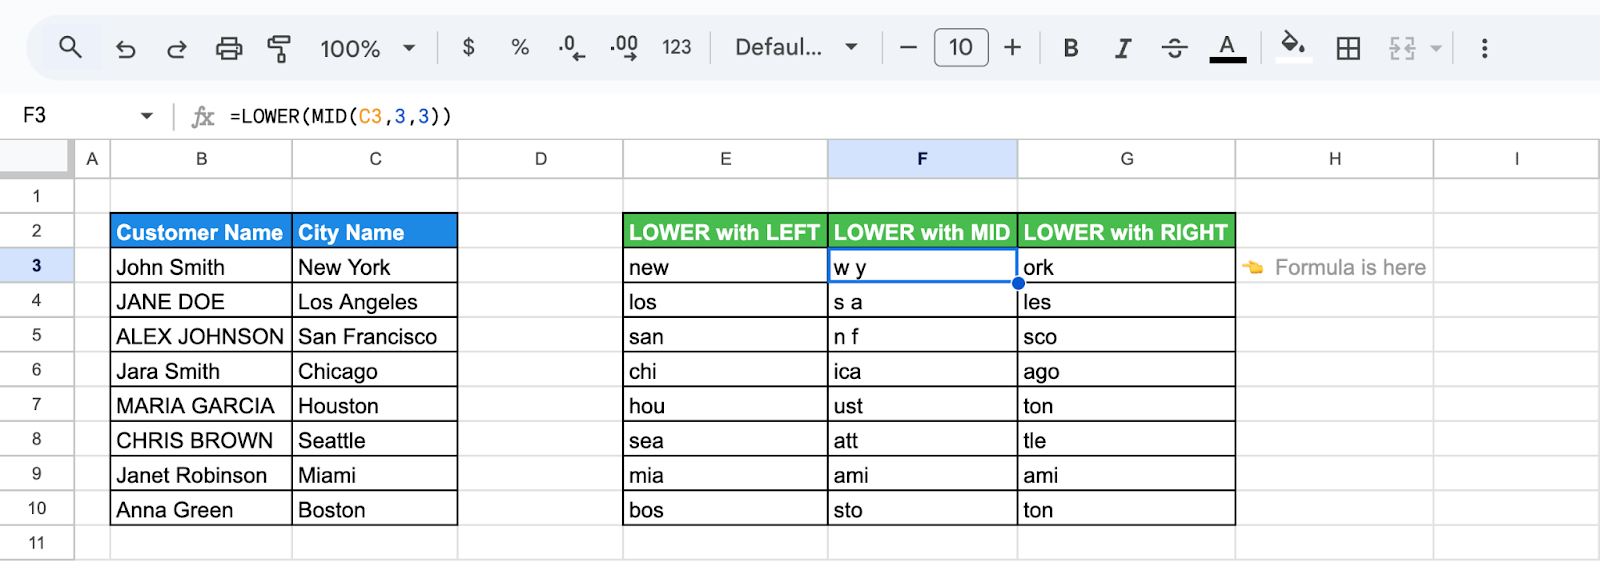Image resolution: width=1600 pixels, height=561 pixels.
Task: Select the cell containing 'sco'
Action: pyautogui.click(x=1126, y=336)
